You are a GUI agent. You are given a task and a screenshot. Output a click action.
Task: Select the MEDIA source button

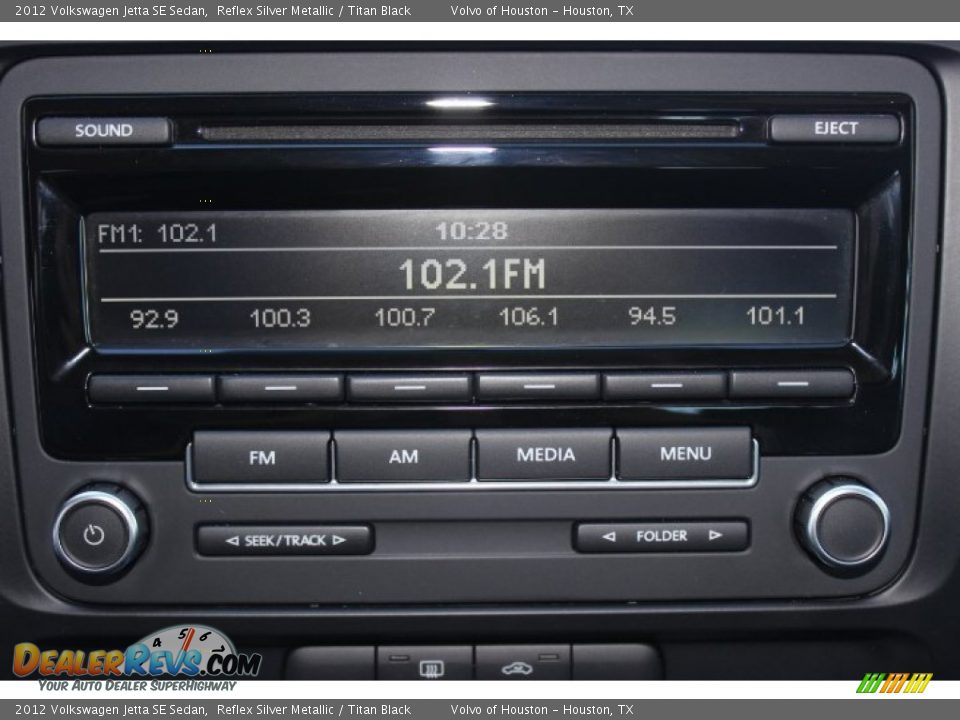coord(545,455)
